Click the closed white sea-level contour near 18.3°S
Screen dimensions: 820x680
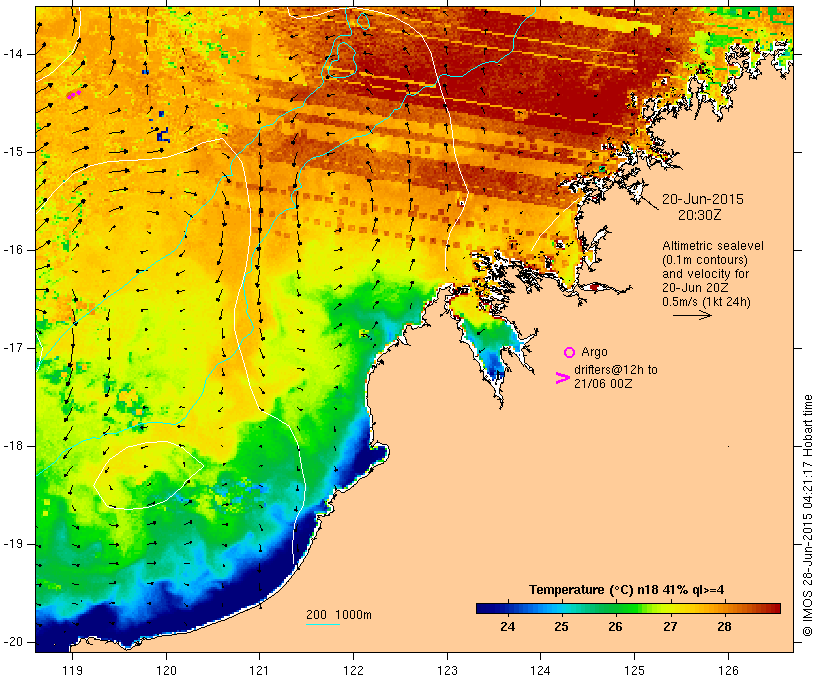(148, 475)
